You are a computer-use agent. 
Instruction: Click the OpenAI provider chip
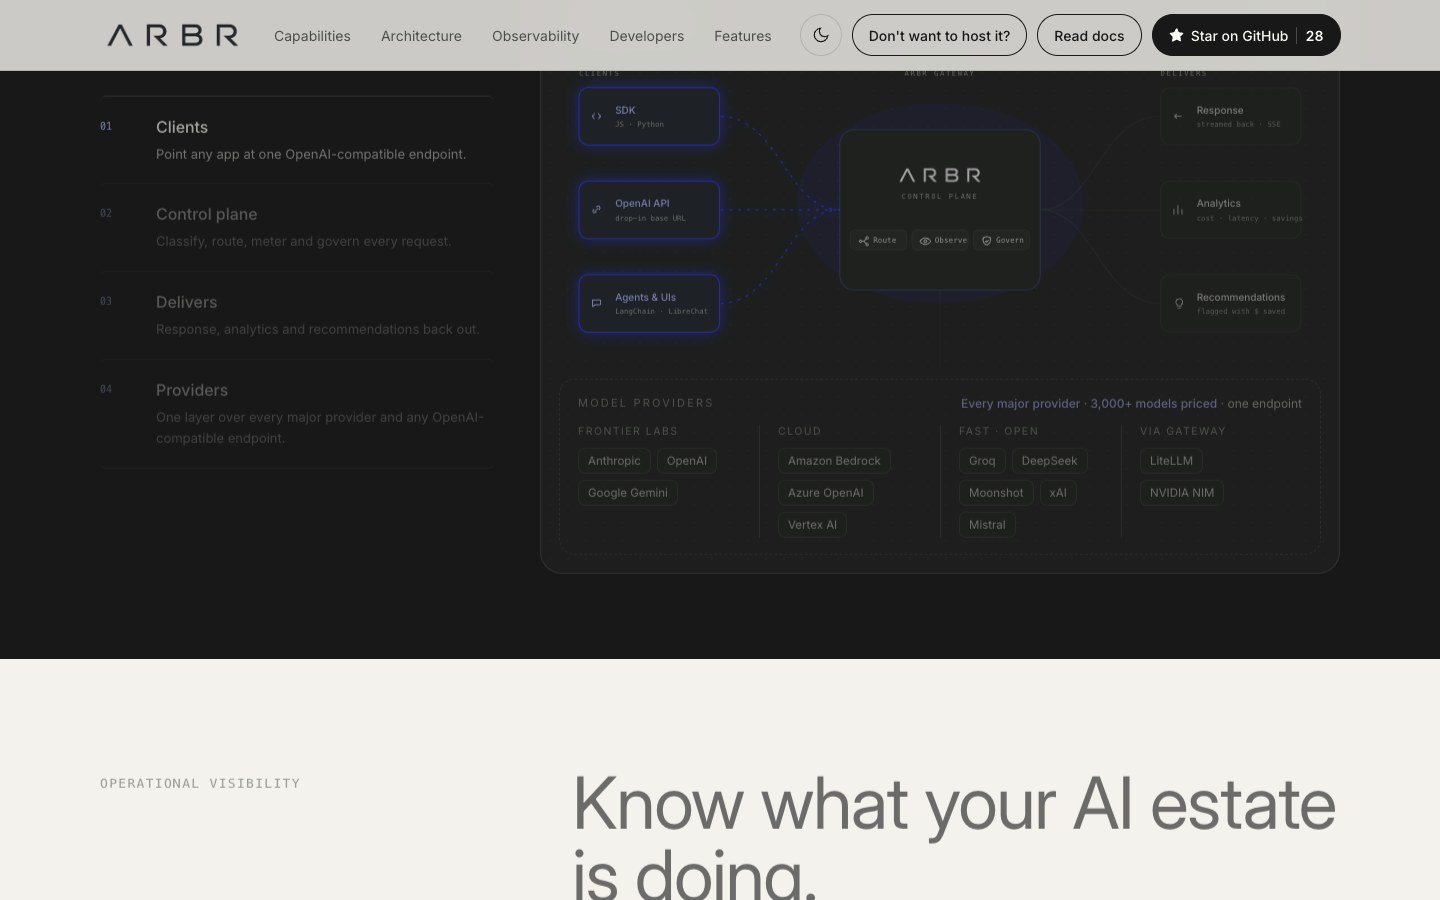pyautogui.click(x=687, y=461)
